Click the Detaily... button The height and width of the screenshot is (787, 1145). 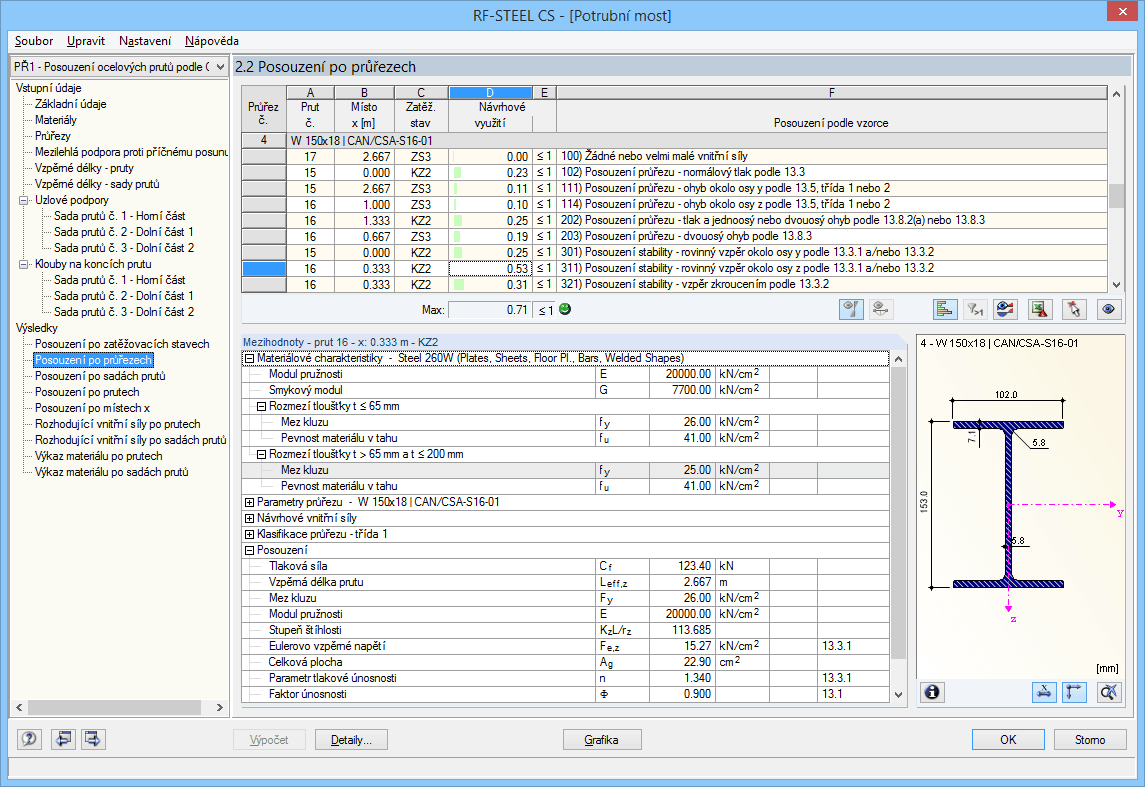coord(351,740)
